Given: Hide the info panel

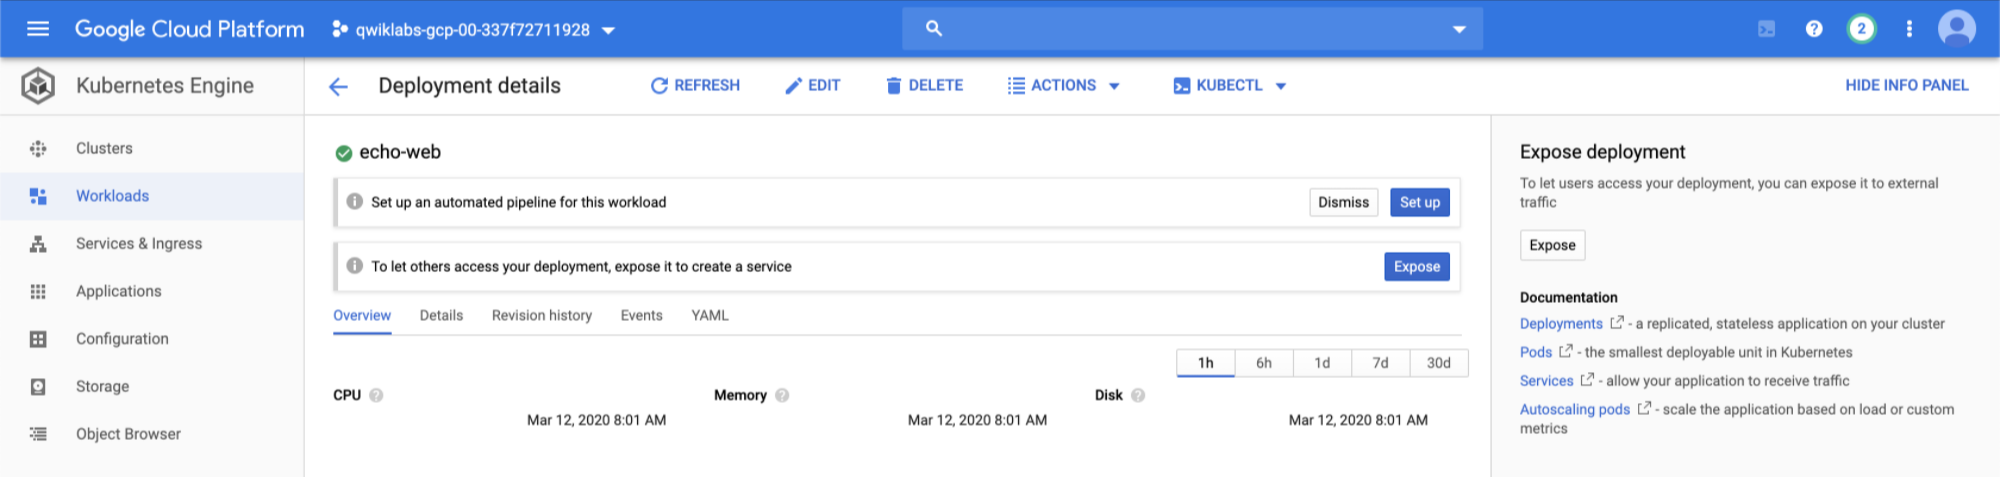Looking at the screenshot, I should 1906,86.
